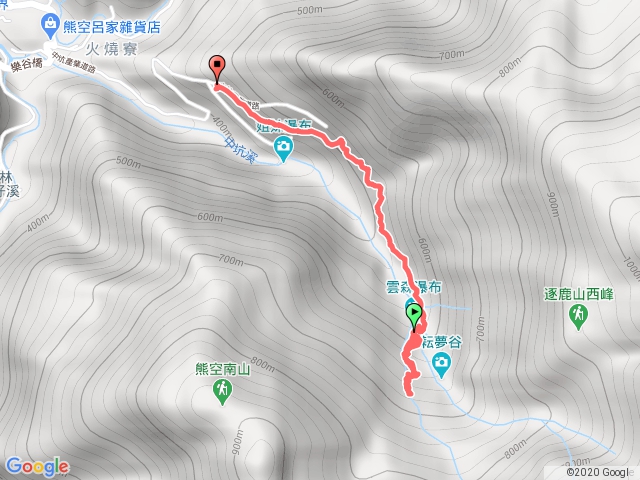Click the 逐鹿山西峰 peak label

(x=579, y=294)
